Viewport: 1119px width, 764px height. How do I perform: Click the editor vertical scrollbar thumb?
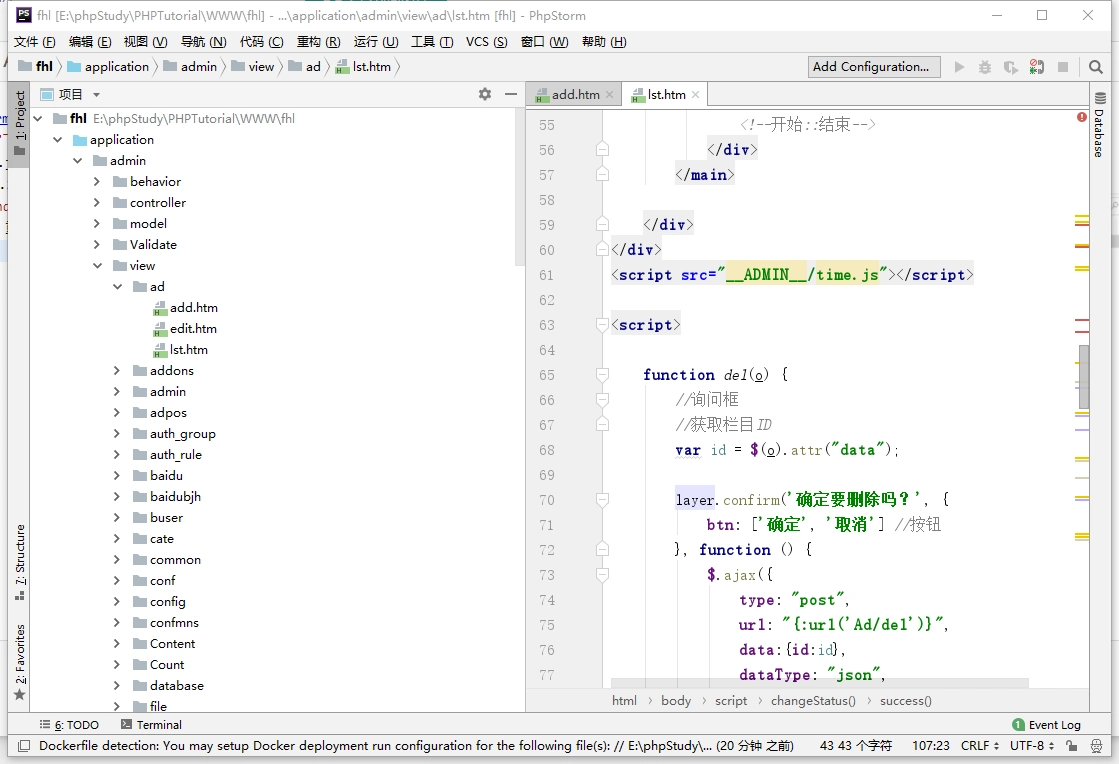pyautogui.click(x=1084, y=377)
